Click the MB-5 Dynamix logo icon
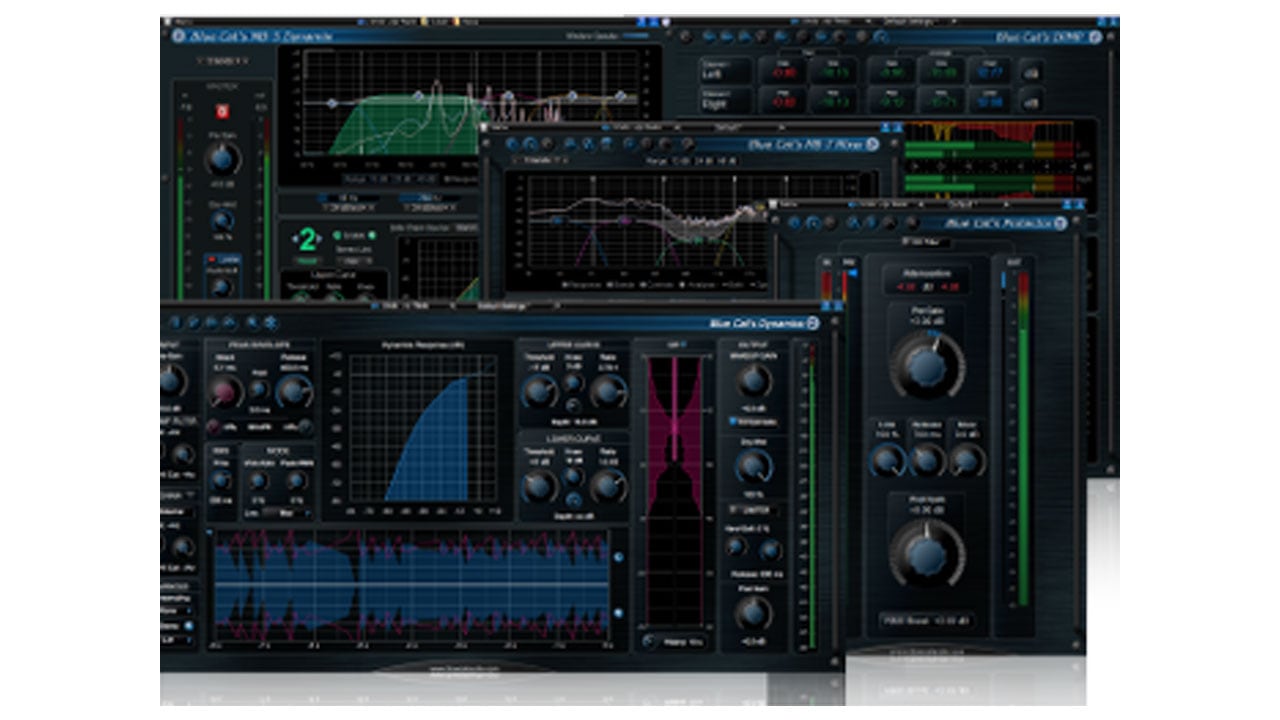This screenshot has width=1280, height=720. point(178,36)
